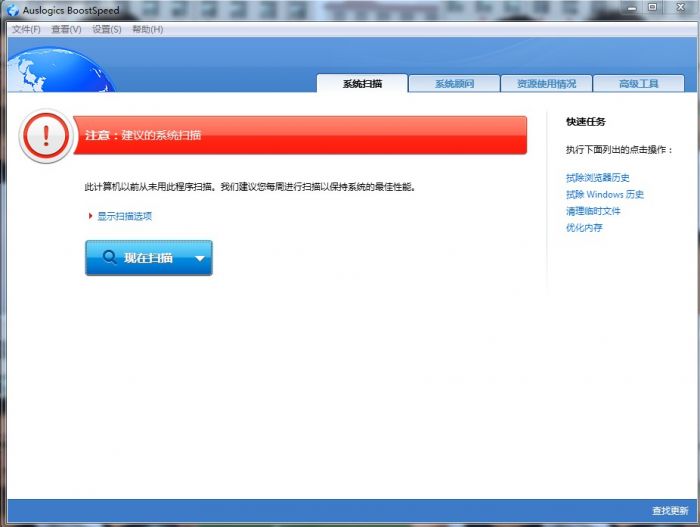
Task: Open the 设置(S) menu
Action: click(107, 29)
